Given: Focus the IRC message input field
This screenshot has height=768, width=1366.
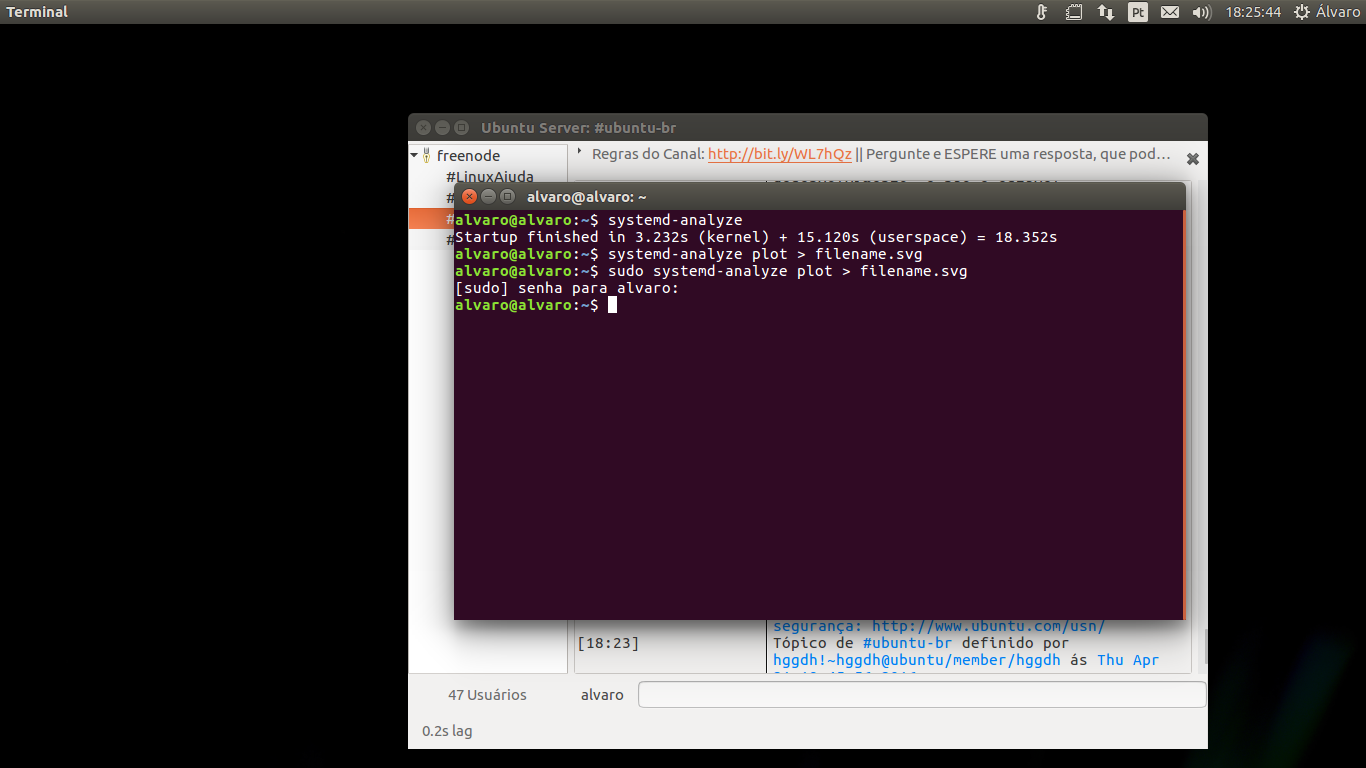Looking at the screenshot, I should (x=922, y=694).
